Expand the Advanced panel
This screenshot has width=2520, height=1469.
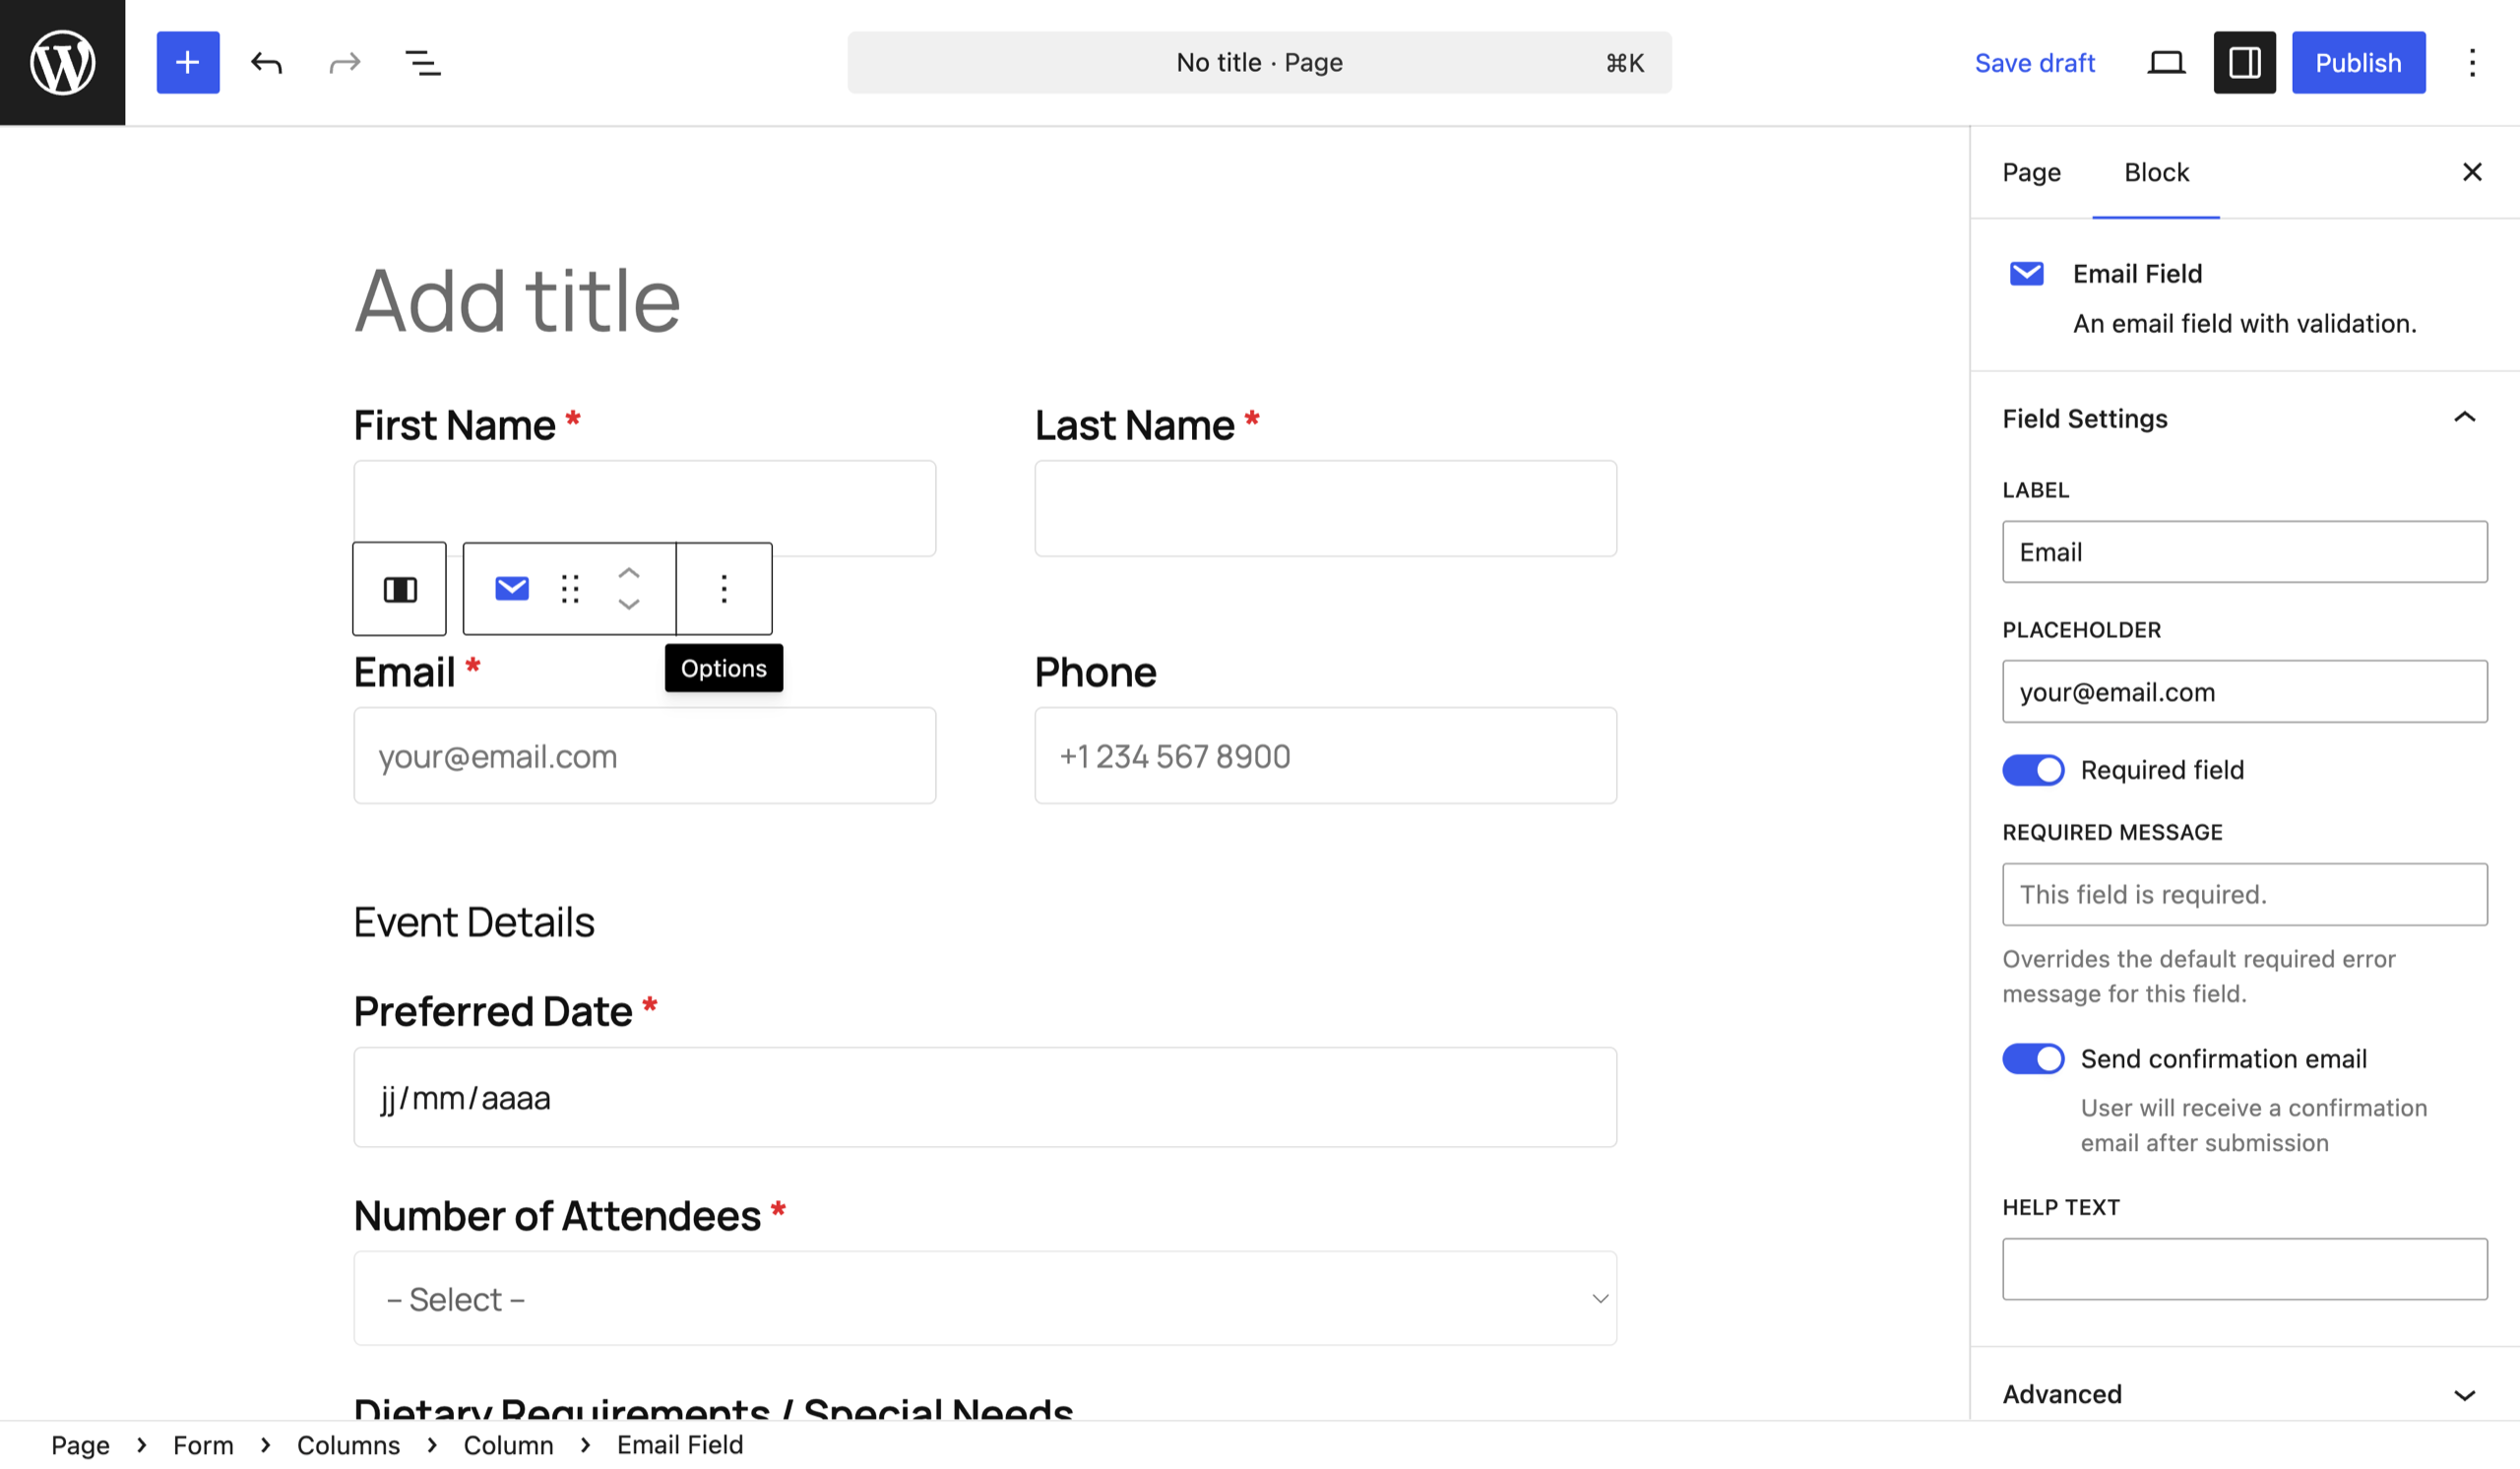2464,1394
